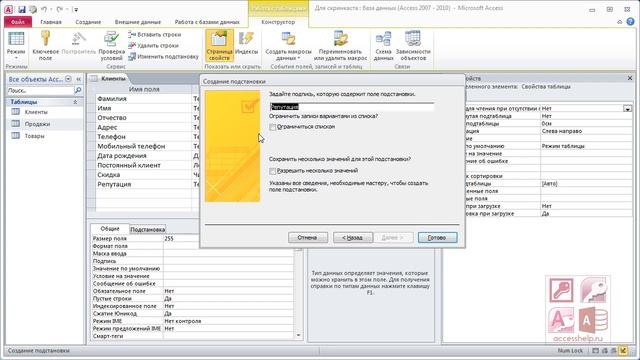The height and width of the screenshot is (360, 640).
Task: Click Проверка условий ribbon icon
Action: click(111, 46)
